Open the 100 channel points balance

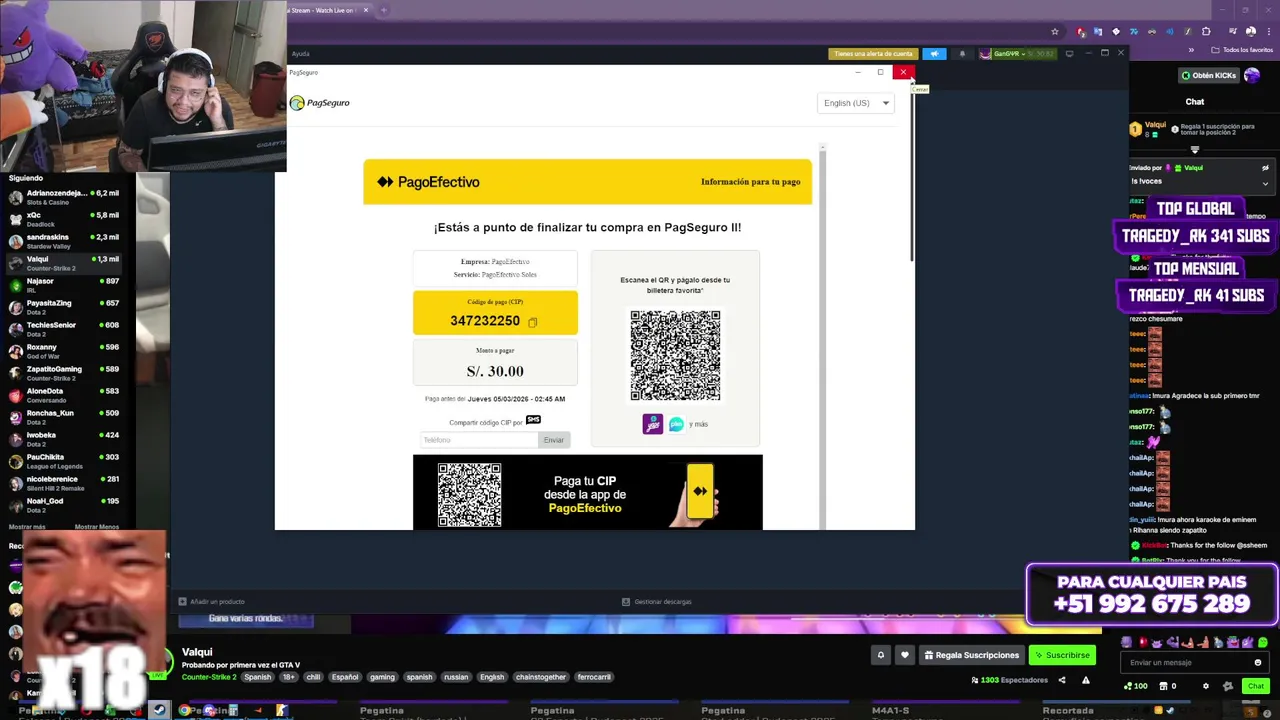pos(1136,686)
